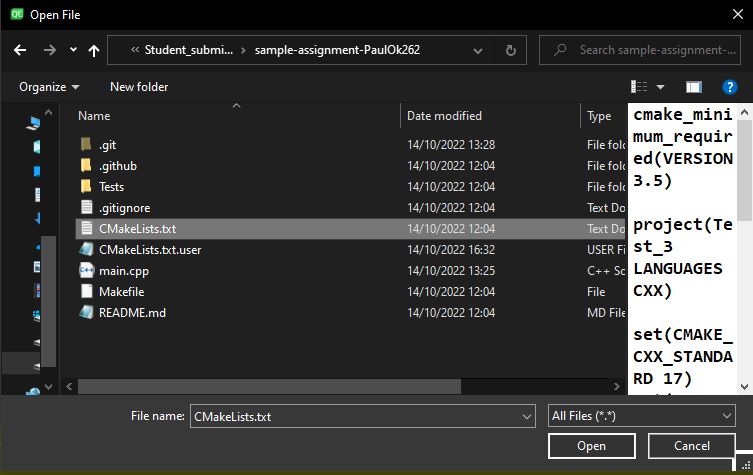Image resolution: width=753 pixels, height=475 pixels.
Task: Click the search box field
Action: [640, 50]
